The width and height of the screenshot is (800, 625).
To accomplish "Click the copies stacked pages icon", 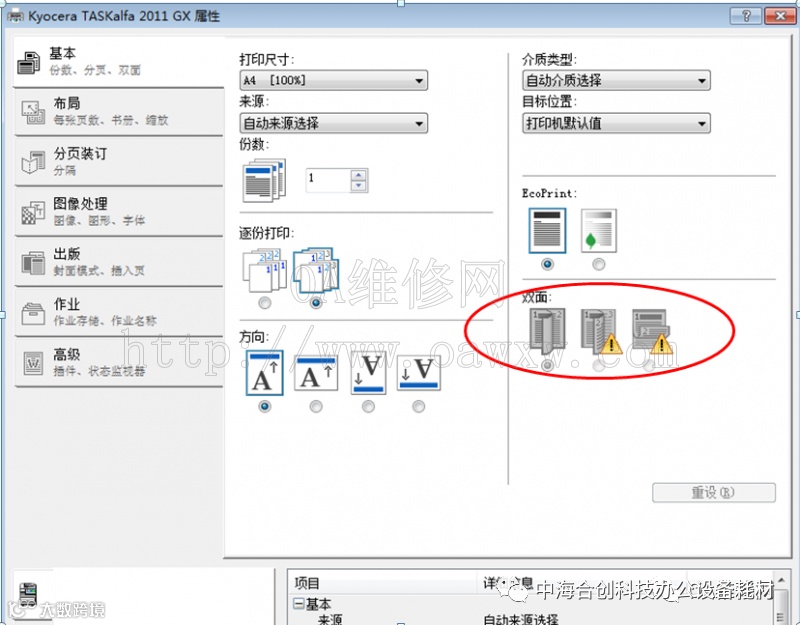I will coord(264,180).
